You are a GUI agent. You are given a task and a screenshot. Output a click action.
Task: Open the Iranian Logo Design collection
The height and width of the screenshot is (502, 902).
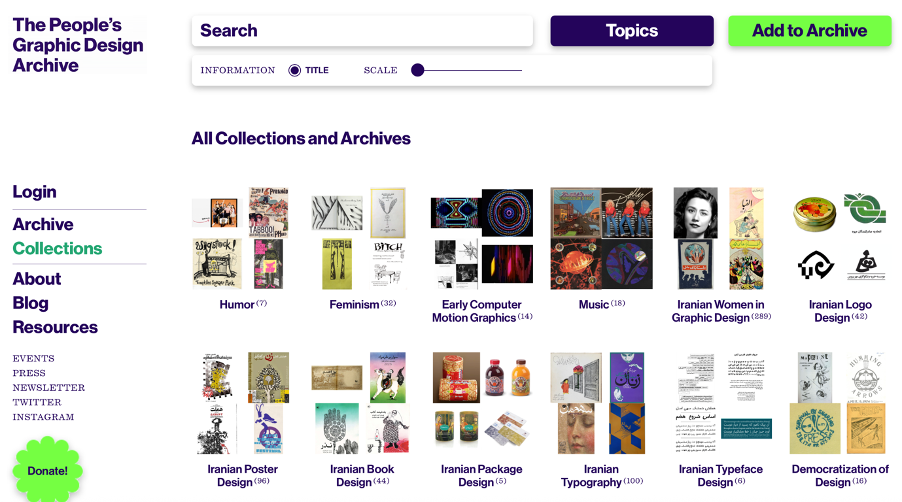click(840, 238)
